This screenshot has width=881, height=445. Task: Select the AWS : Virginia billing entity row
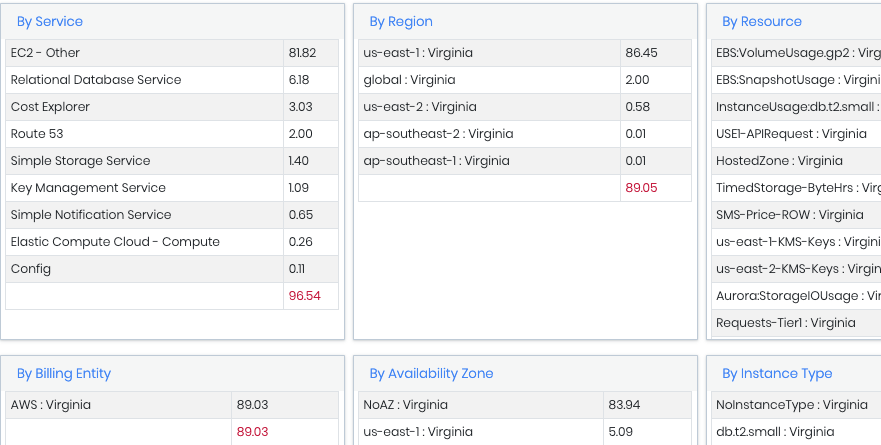pyautogui.click(x=51, y=405)
